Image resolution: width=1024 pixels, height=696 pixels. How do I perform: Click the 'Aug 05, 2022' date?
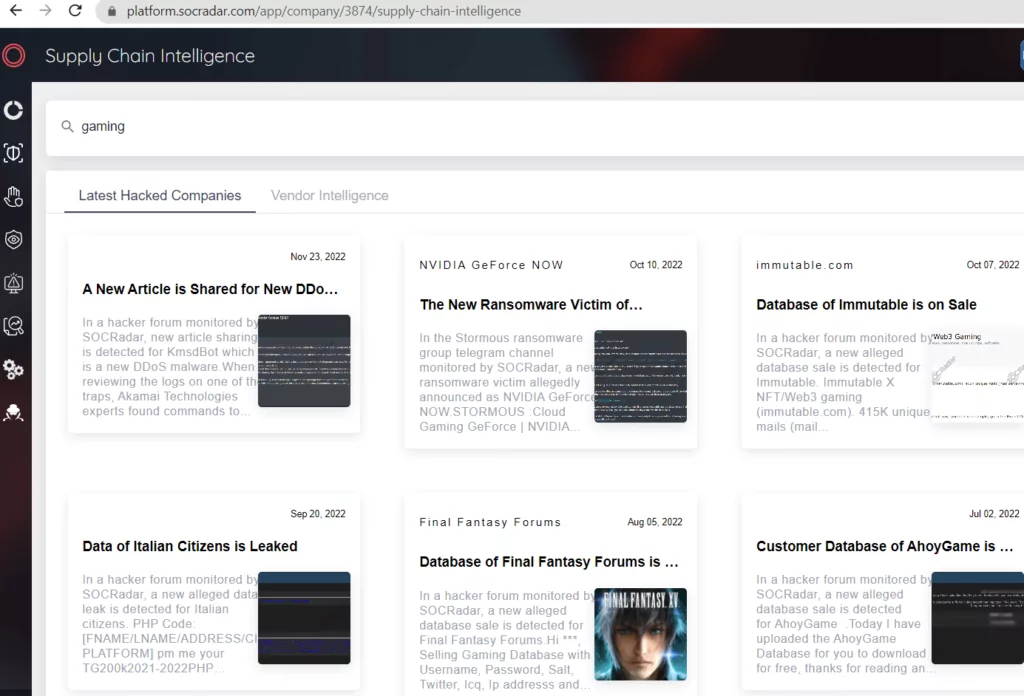click(x=655, y=522)
